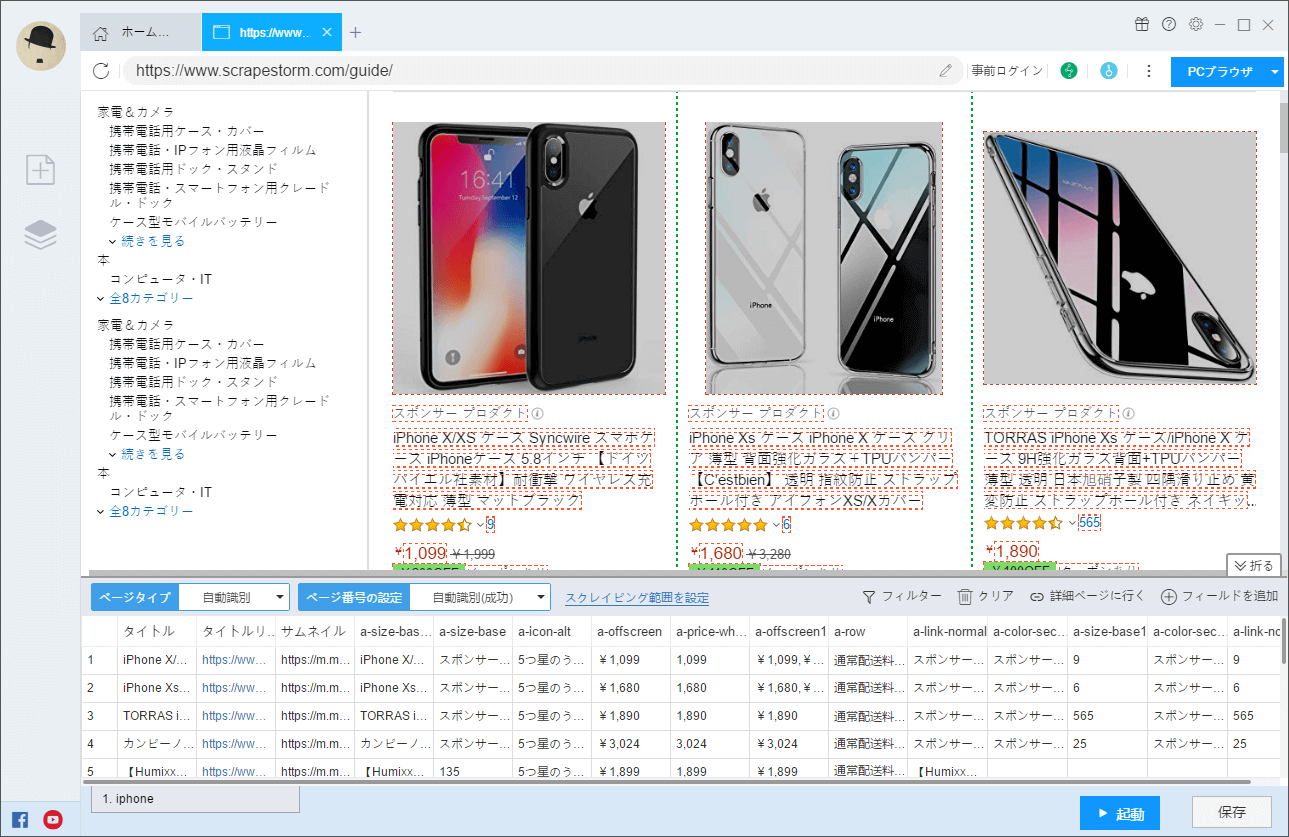
Task: Collapse preview with 折る button
Action: [1254, 565]
